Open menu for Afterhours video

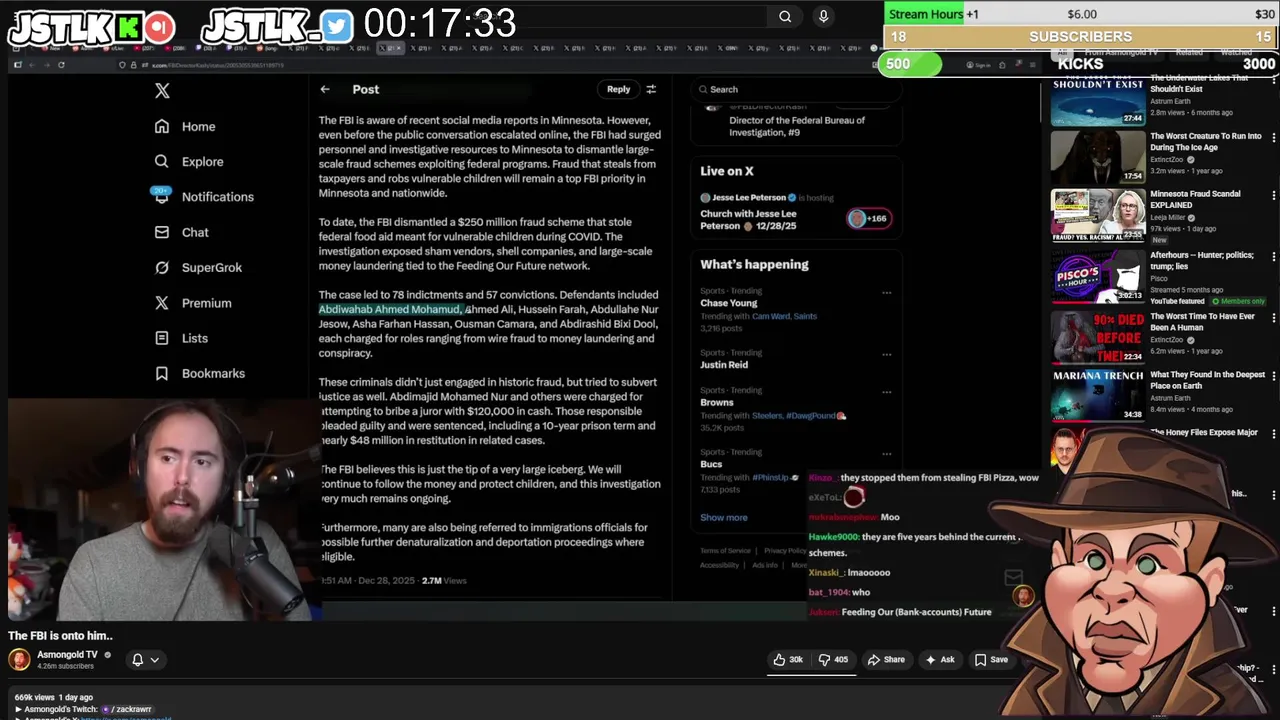(1273, 256)
